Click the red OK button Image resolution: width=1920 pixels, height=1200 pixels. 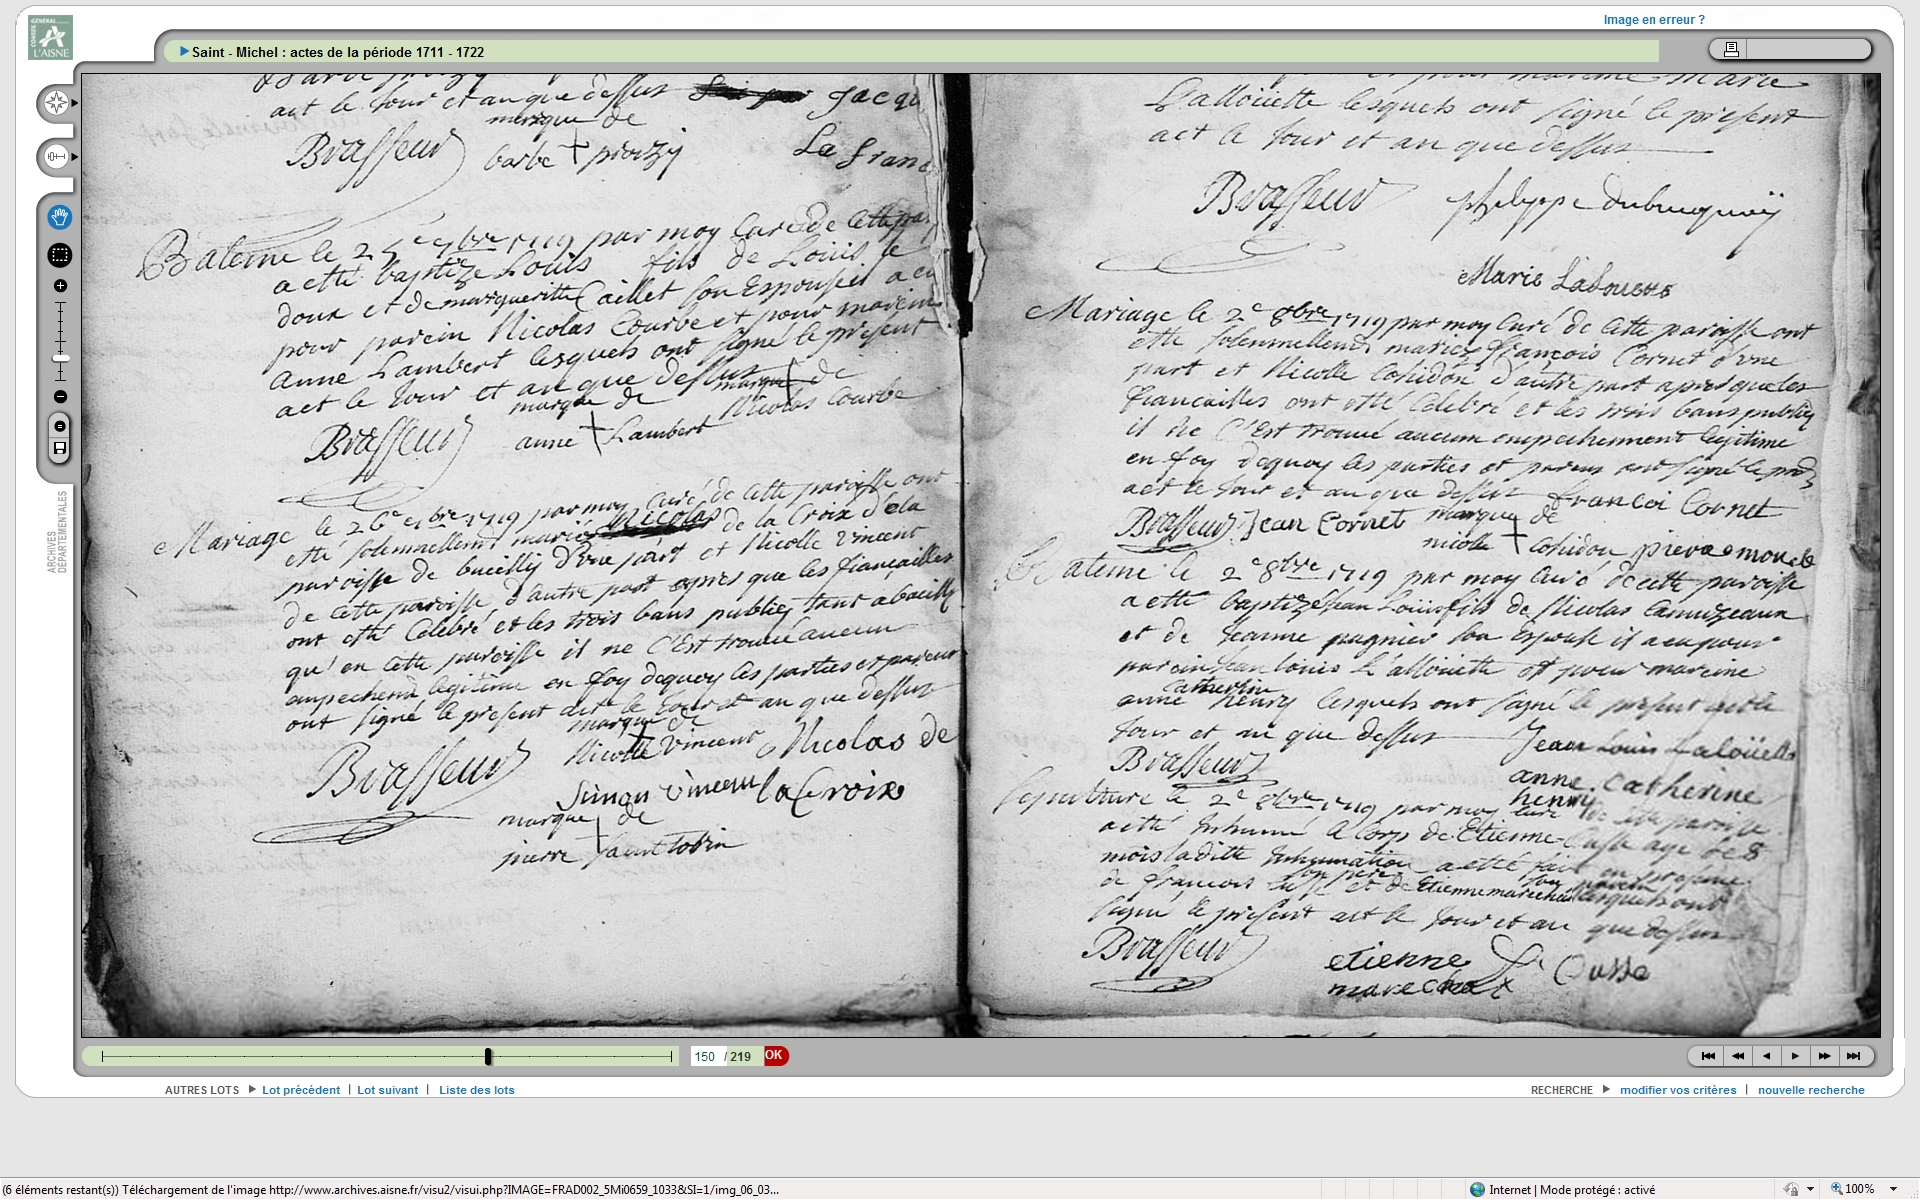[775, 1056]
